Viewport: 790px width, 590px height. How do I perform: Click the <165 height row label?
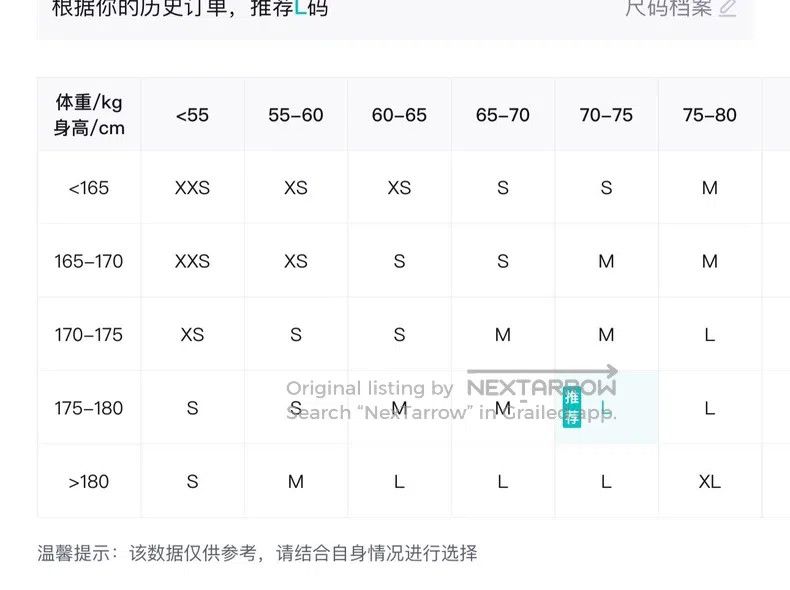89,188
